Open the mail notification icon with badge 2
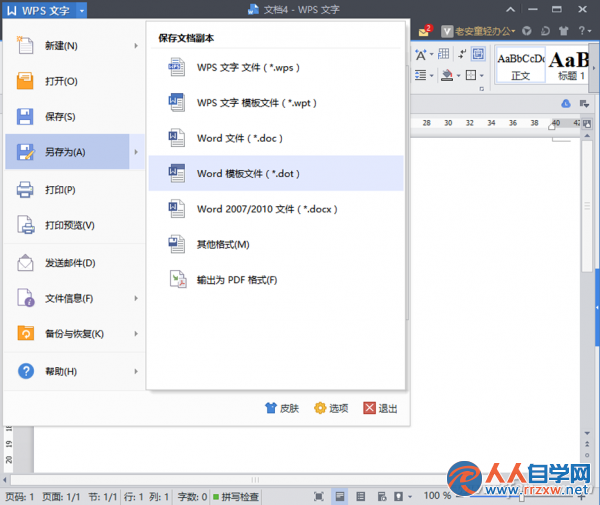This screenshot has width=600, height=505. pos(425,31)
